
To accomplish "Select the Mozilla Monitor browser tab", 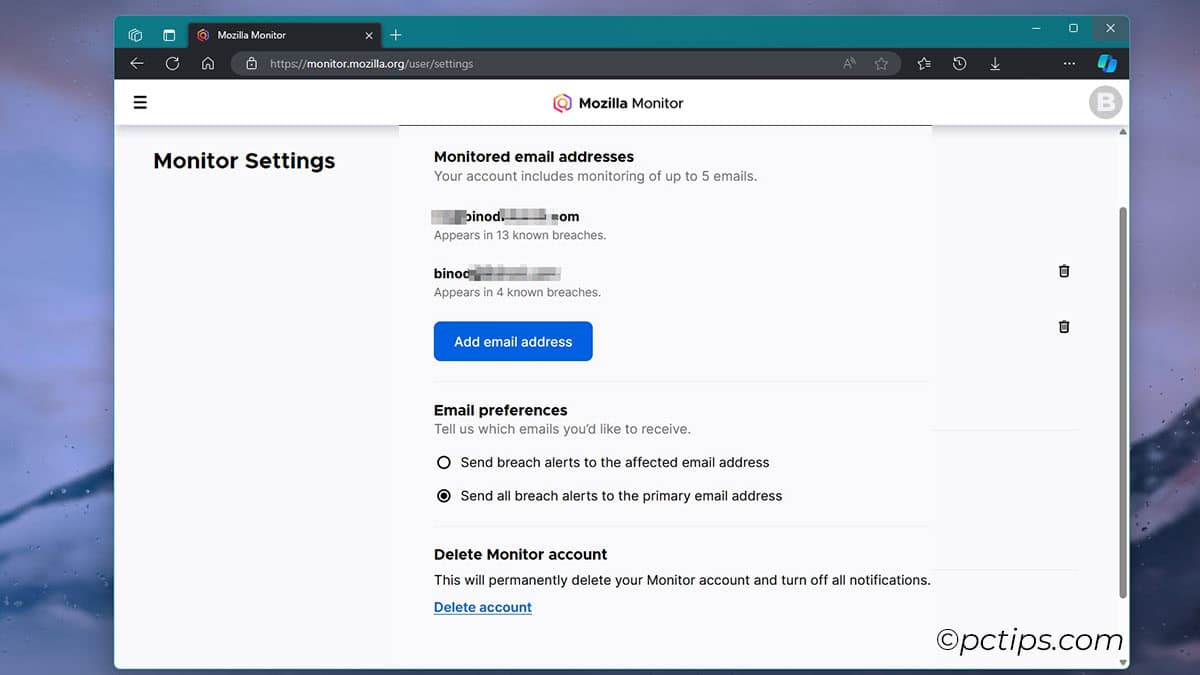I will point(286,35).
